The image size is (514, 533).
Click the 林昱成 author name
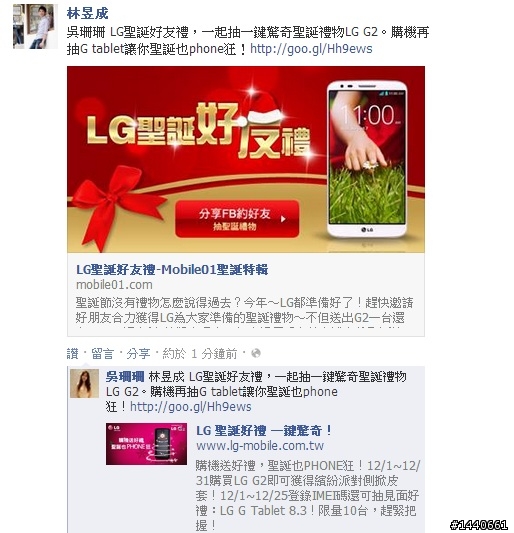[x=87, y=14]
